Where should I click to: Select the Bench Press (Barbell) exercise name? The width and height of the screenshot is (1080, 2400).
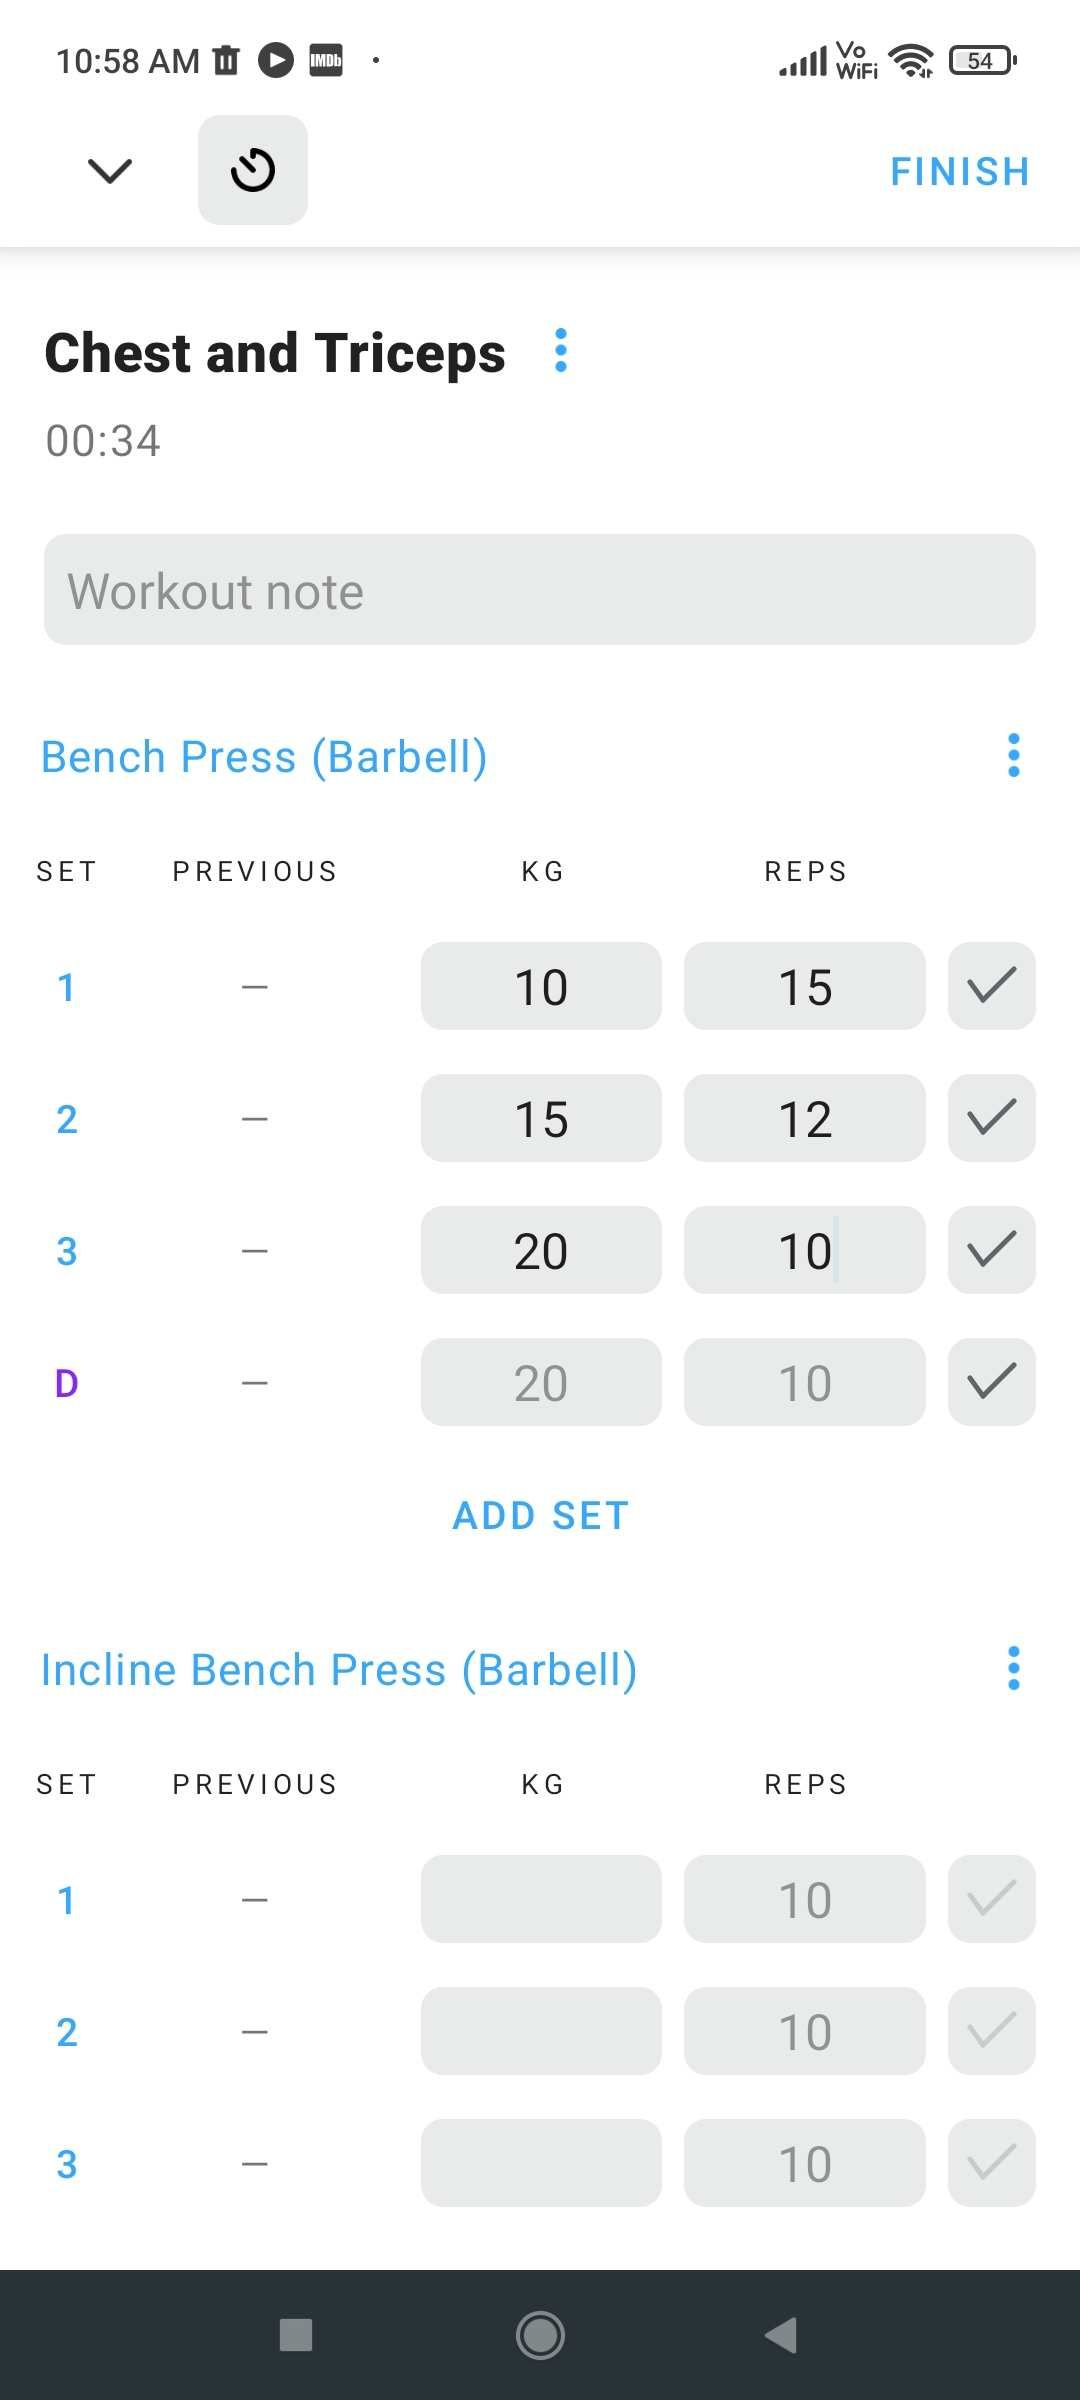coord(263,756)
